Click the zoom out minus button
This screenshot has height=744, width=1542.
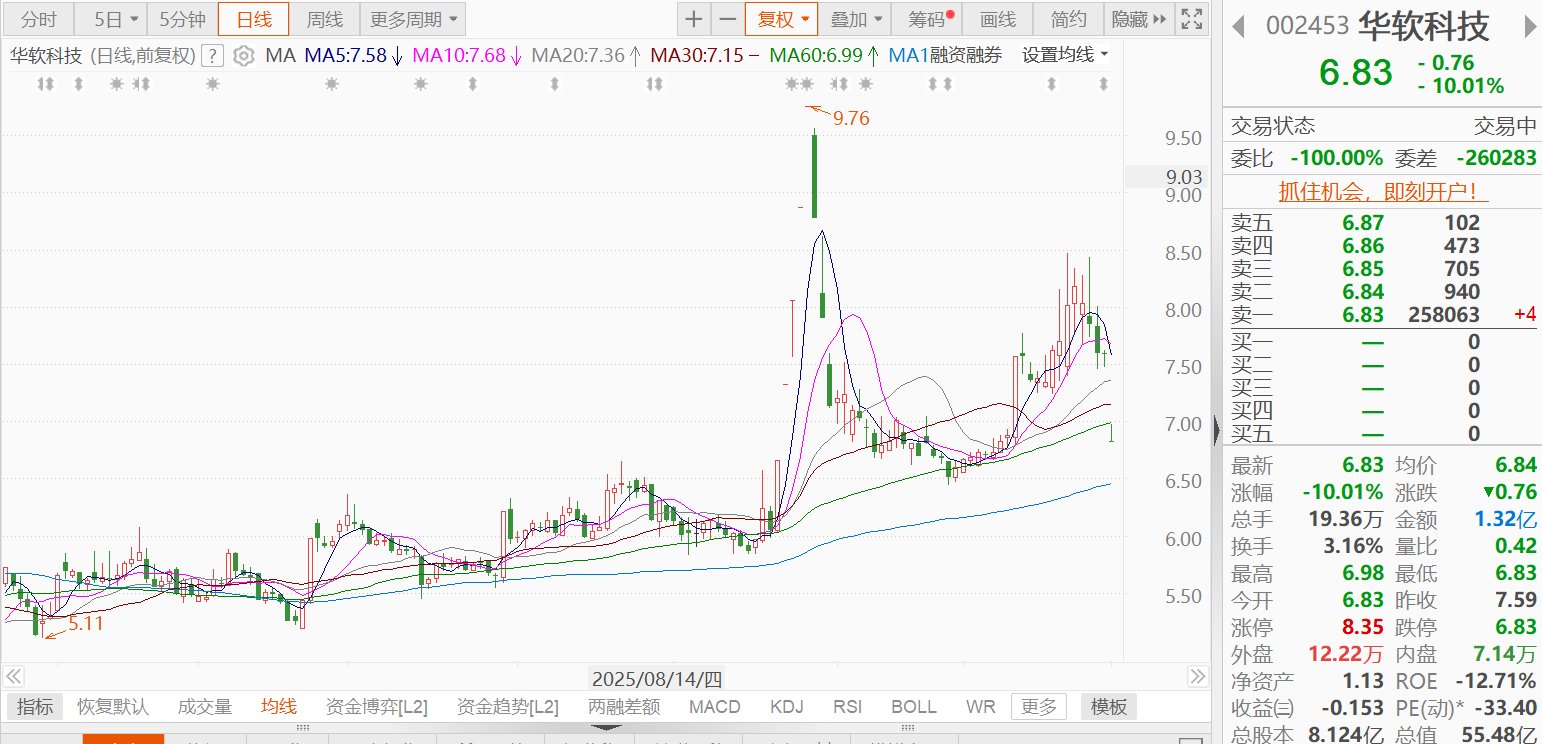[727, 19]
